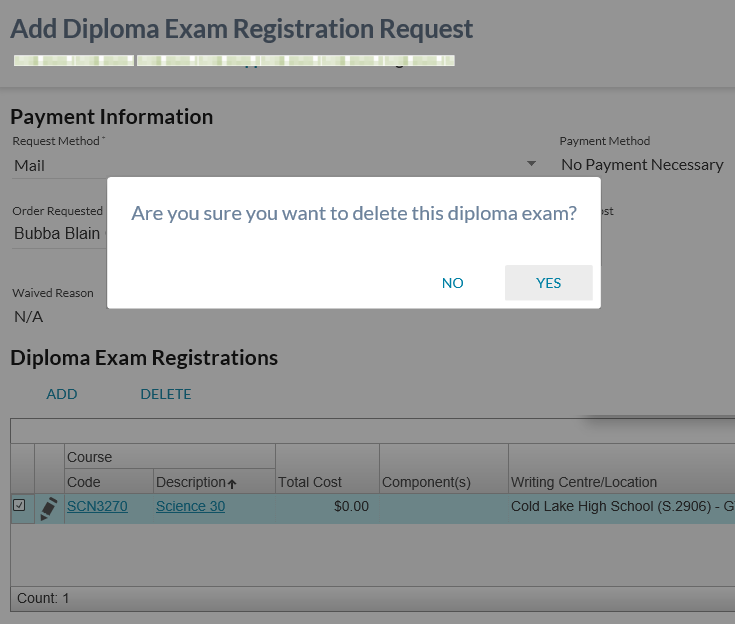
Task: Sort by the Code column header
Action: point(84,482)
